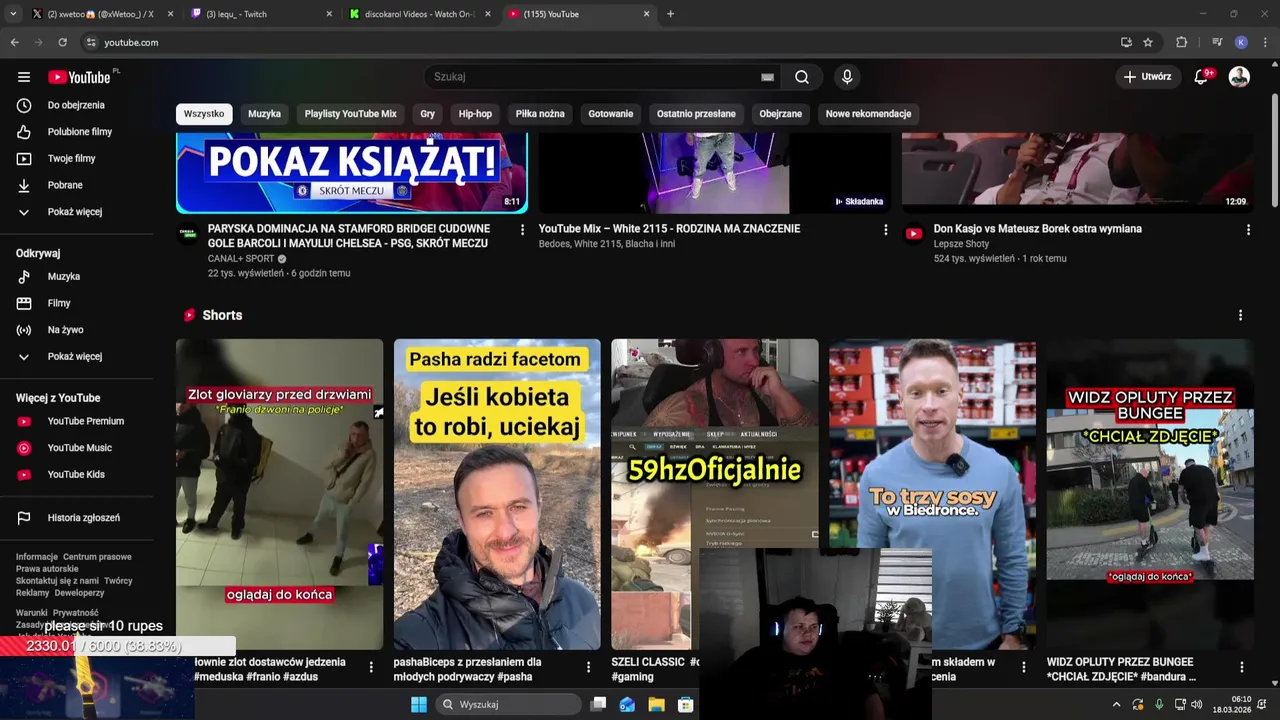Open options for the Don Kasjo video
The image size is (1280, 720).
[1248, 230]
